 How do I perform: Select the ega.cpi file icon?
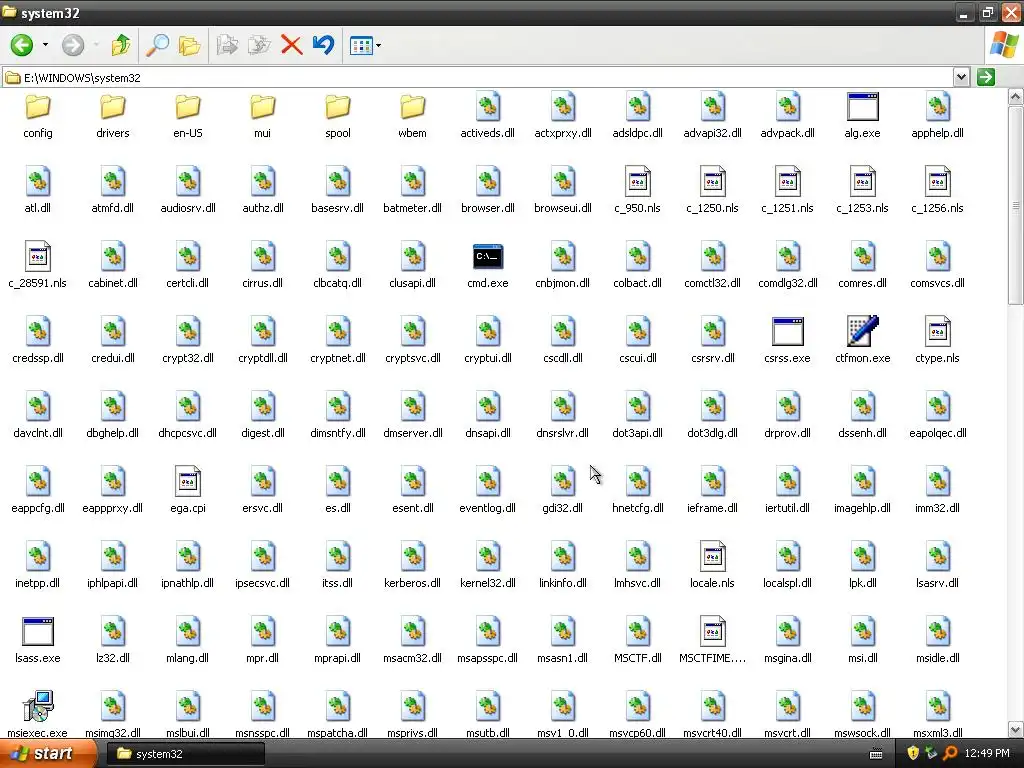pyautogui.click(x=188, y=481)
